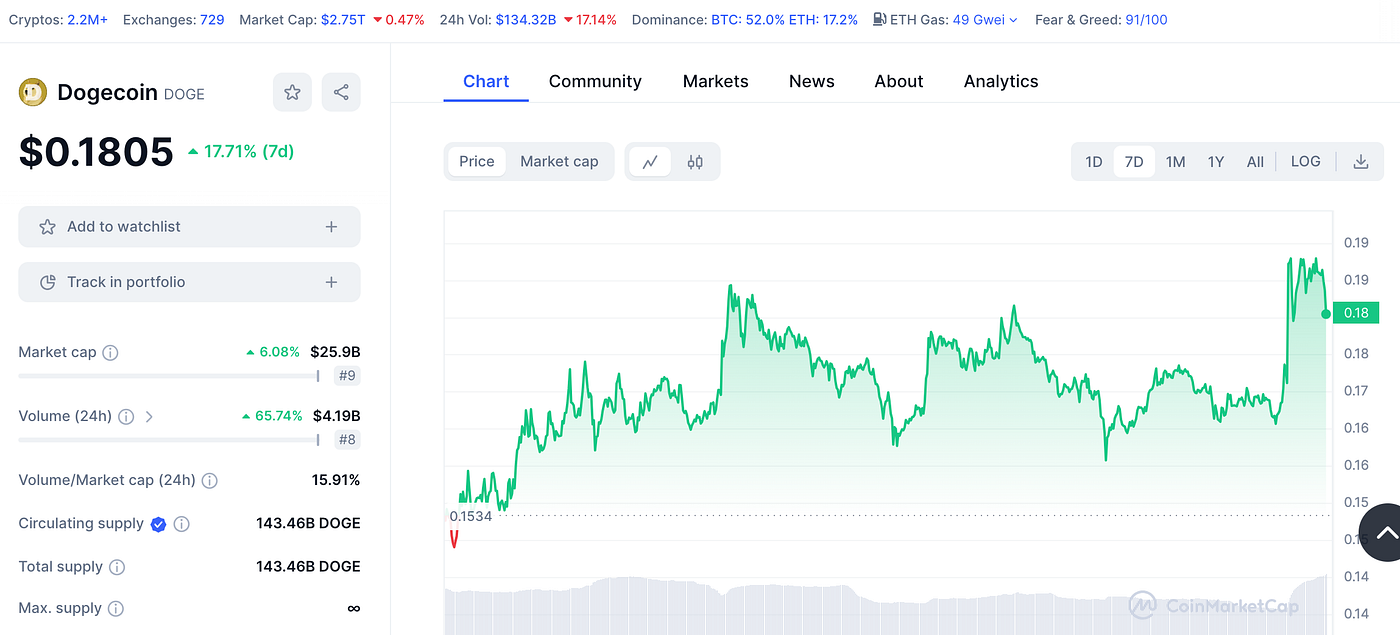The height and width of the screenshot is (635, 1400).
Task: Open BTC: 52.0% dominance link
Action: click(746, 20)
